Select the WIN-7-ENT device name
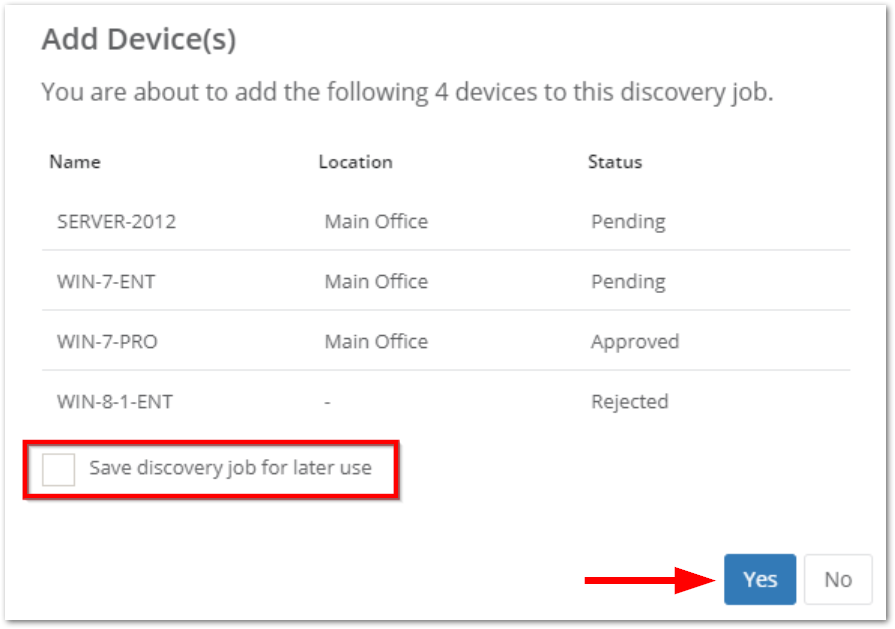This screenshot has height=629, width=895. pyautogui.click(x=106, y=281)
